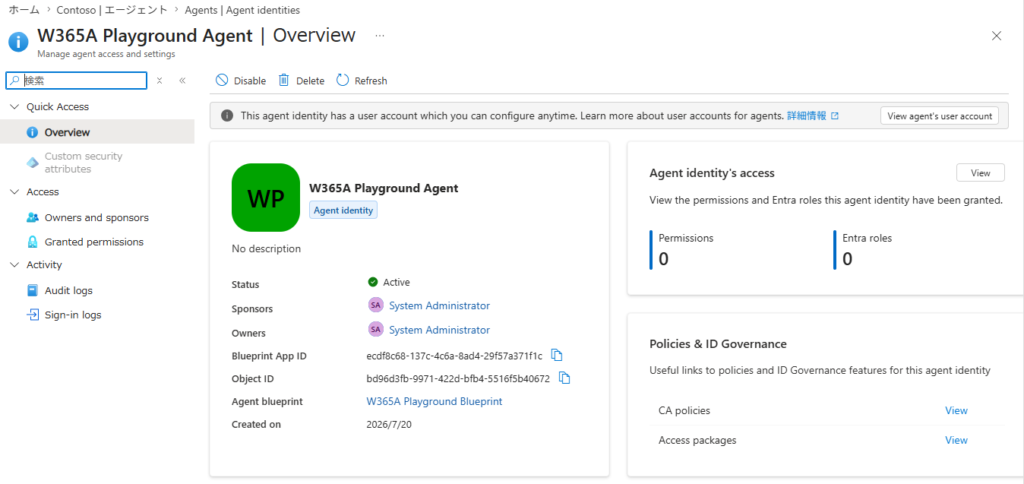Collapse the Quick Access section
The image size is (1024, 484).
tap(15, 106)
